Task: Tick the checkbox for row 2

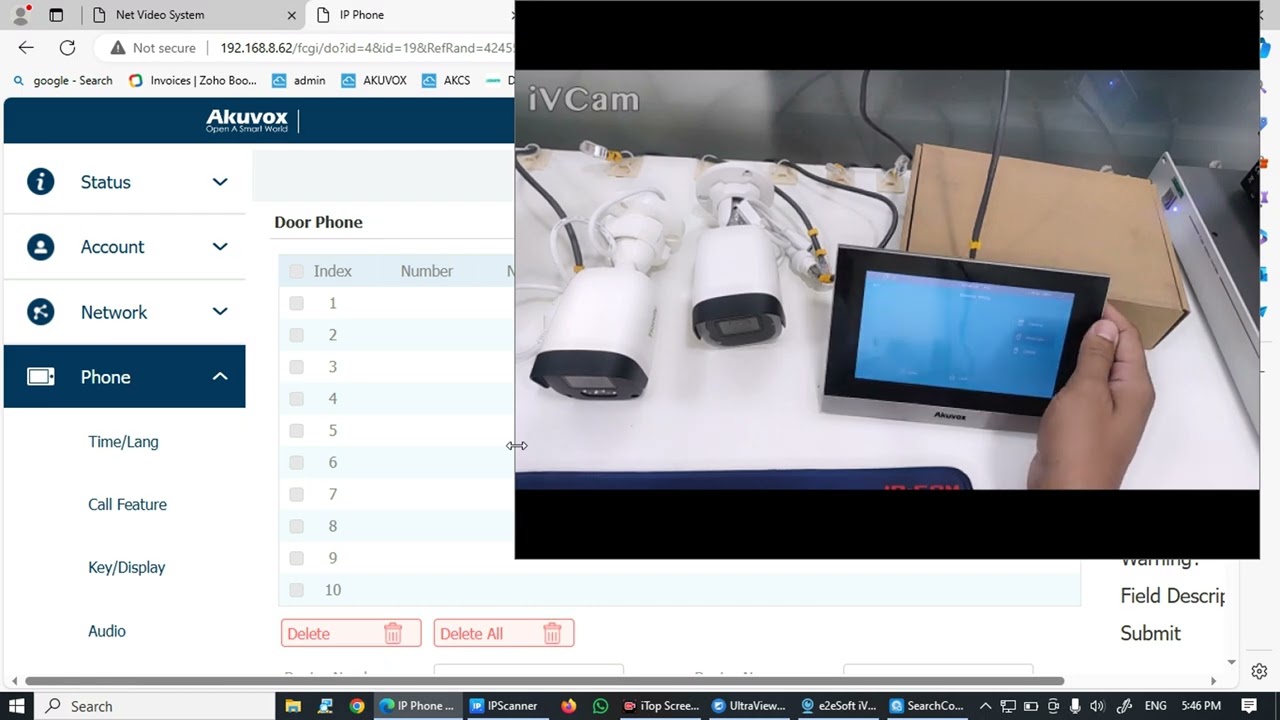Action: click(x=296, y=335)
